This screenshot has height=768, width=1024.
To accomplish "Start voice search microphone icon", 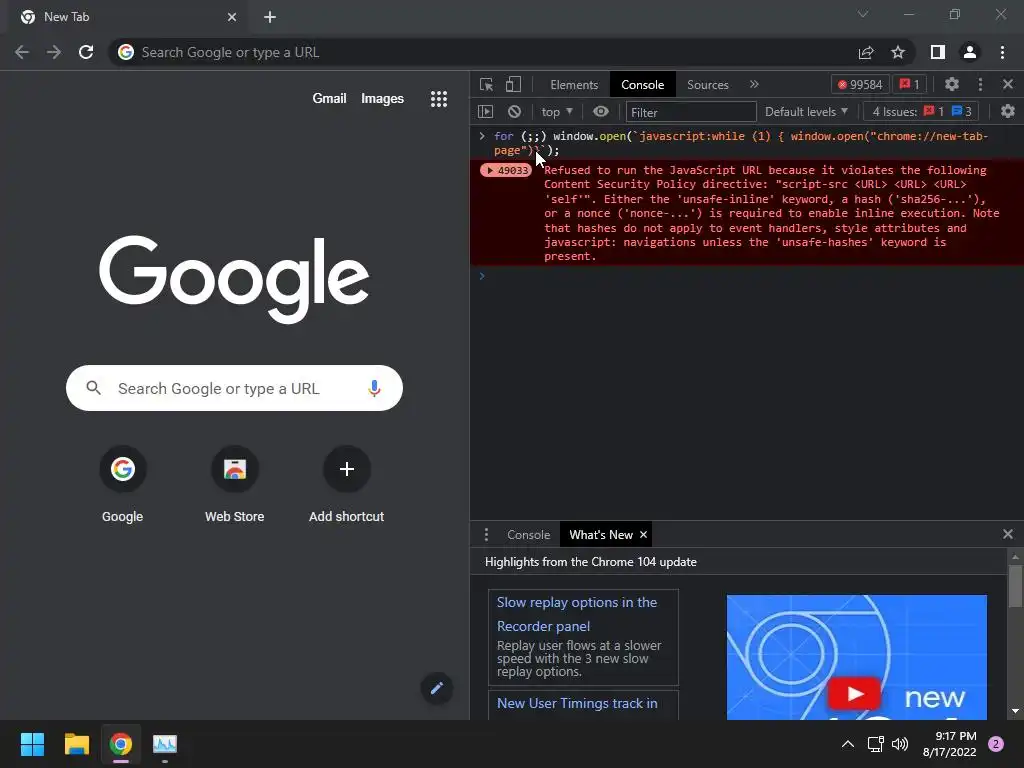I will 374,389.
